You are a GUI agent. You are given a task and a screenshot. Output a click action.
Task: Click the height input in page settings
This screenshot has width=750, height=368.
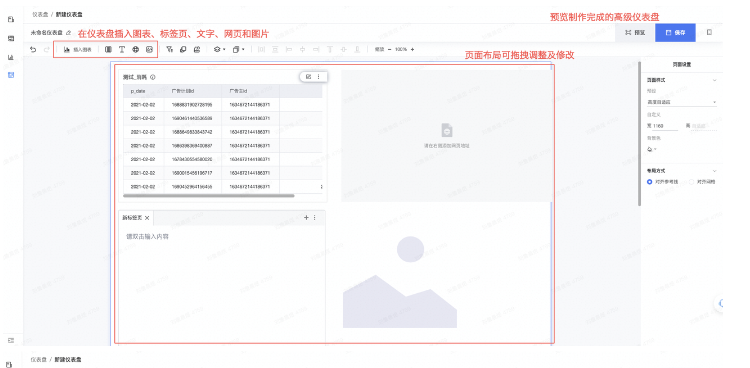click(x=704, y=125)
